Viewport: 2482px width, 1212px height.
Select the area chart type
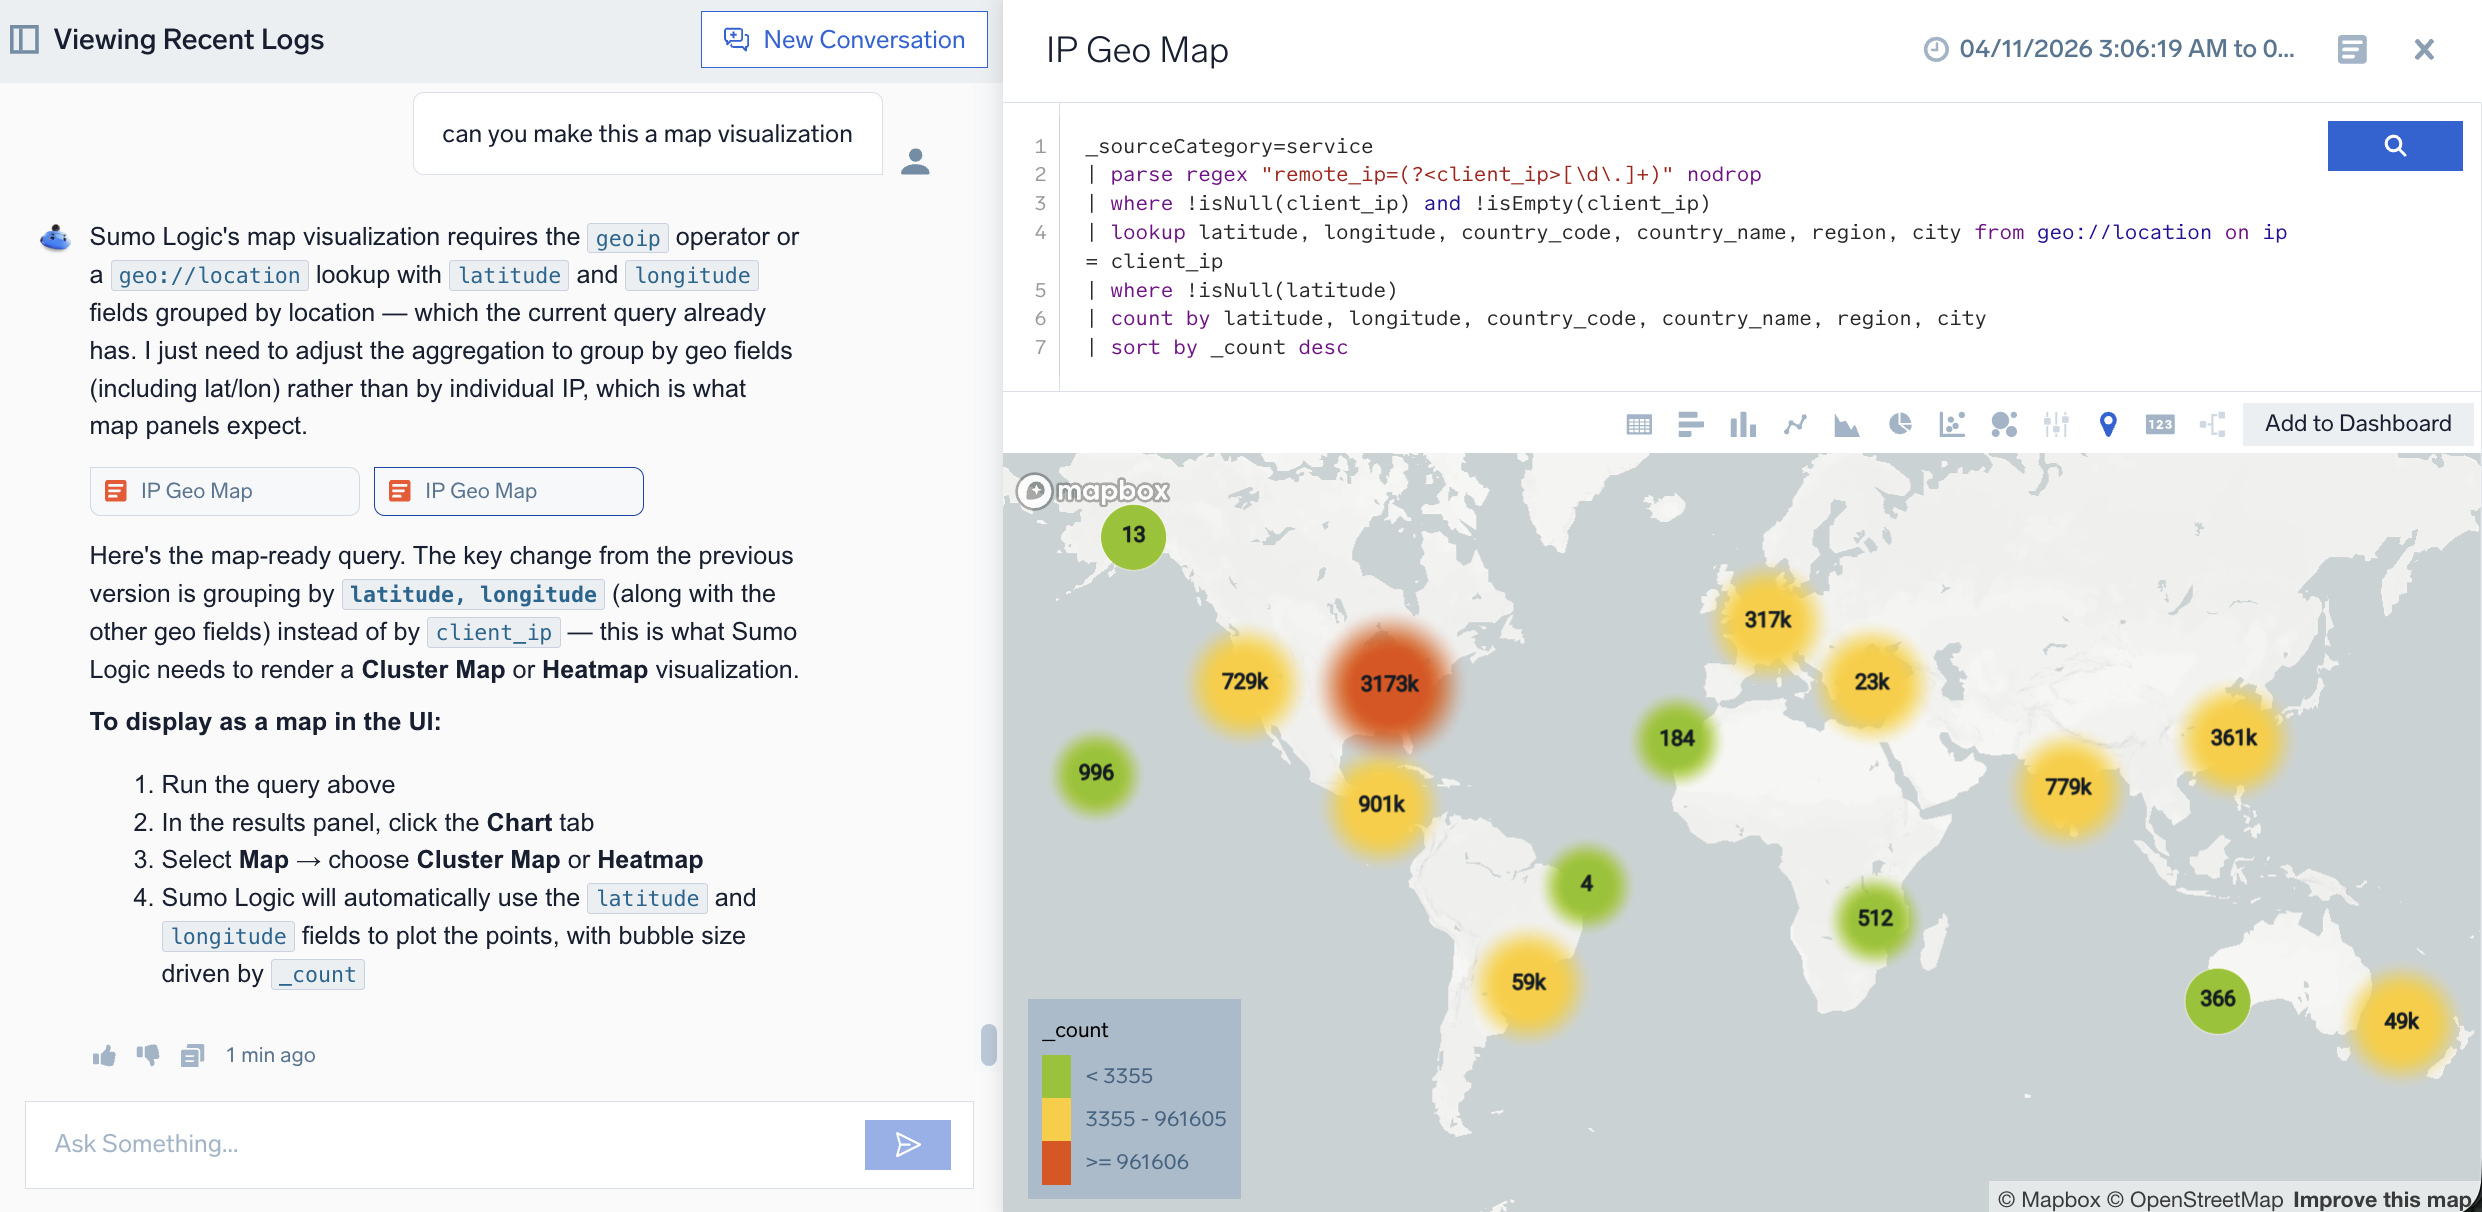1847,425
